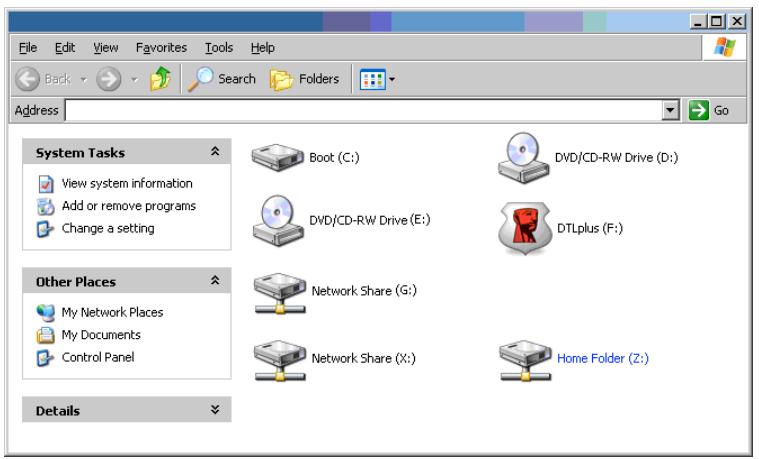Click the Network Share (X:) label
This screenshot has width=759, height=459.
tap(364, 358)
